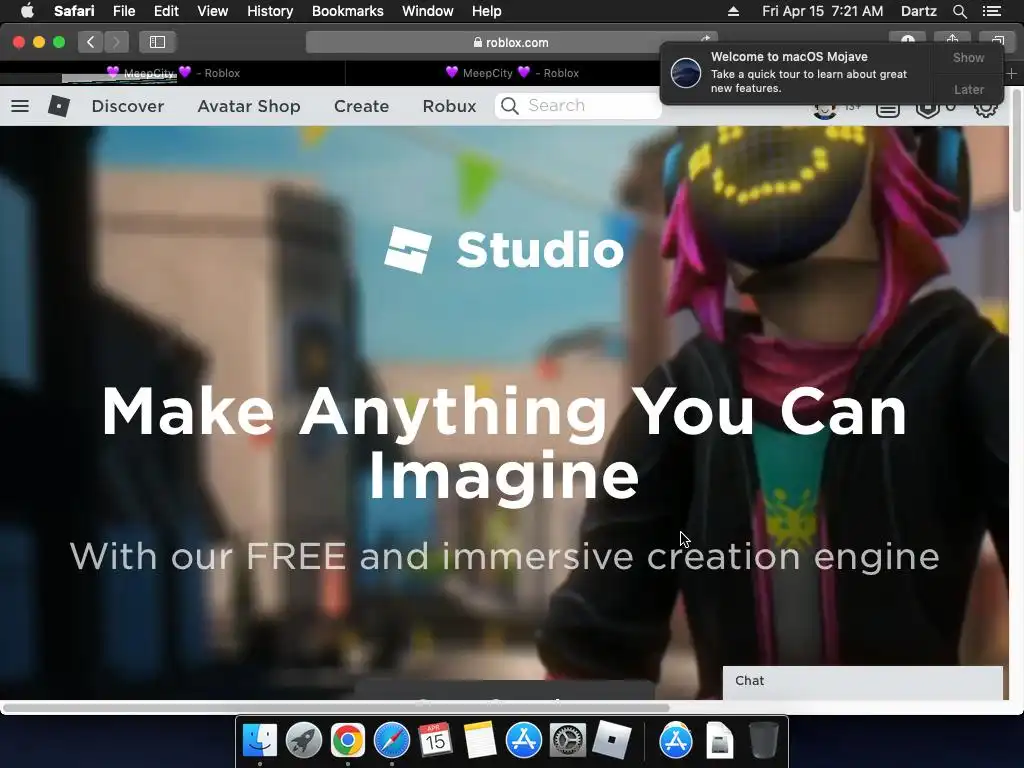This screenshot has height=768, width=1024.
Task: Click the eject icon in the menu bar
Action: point(733,11)
